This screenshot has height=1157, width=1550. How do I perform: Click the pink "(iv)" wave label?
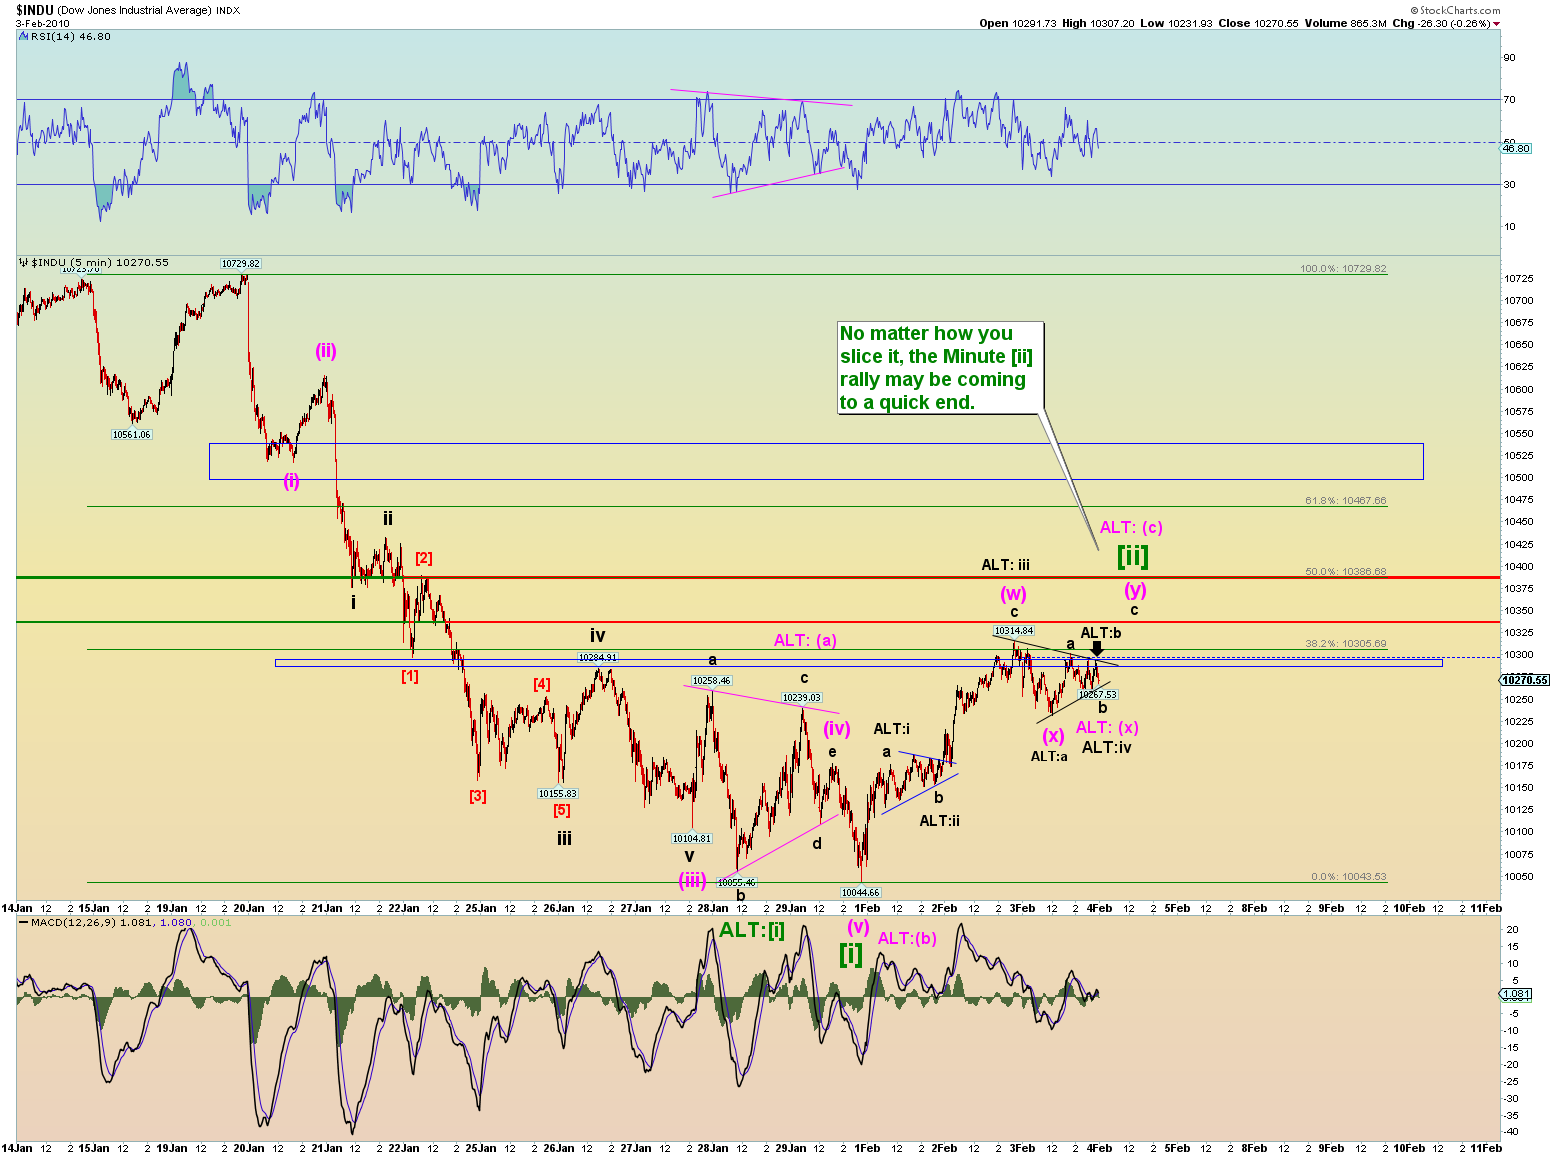tap(836, 728)
